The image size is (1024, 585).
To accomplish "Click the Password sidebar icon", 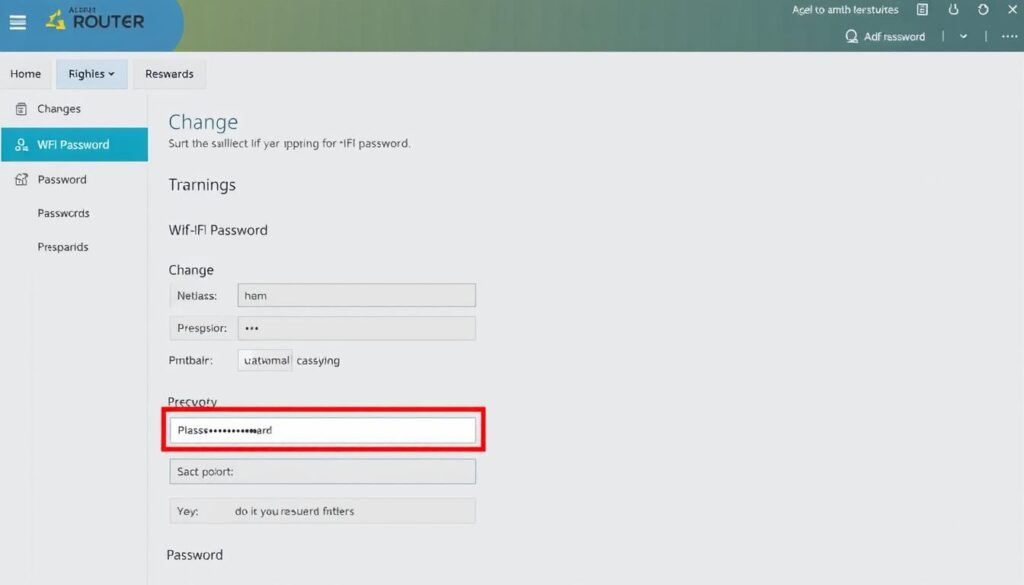I will (x=22, y=180).
